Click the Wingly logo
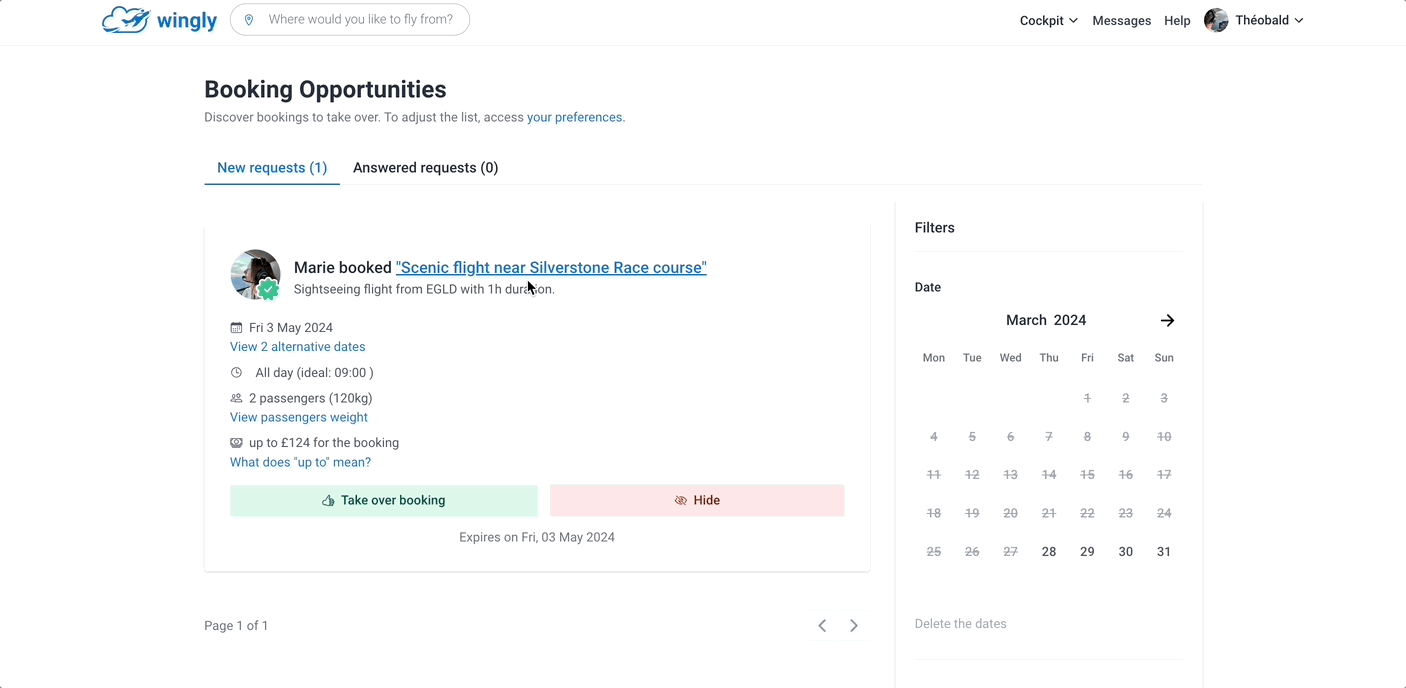 [x=160, y=20]
